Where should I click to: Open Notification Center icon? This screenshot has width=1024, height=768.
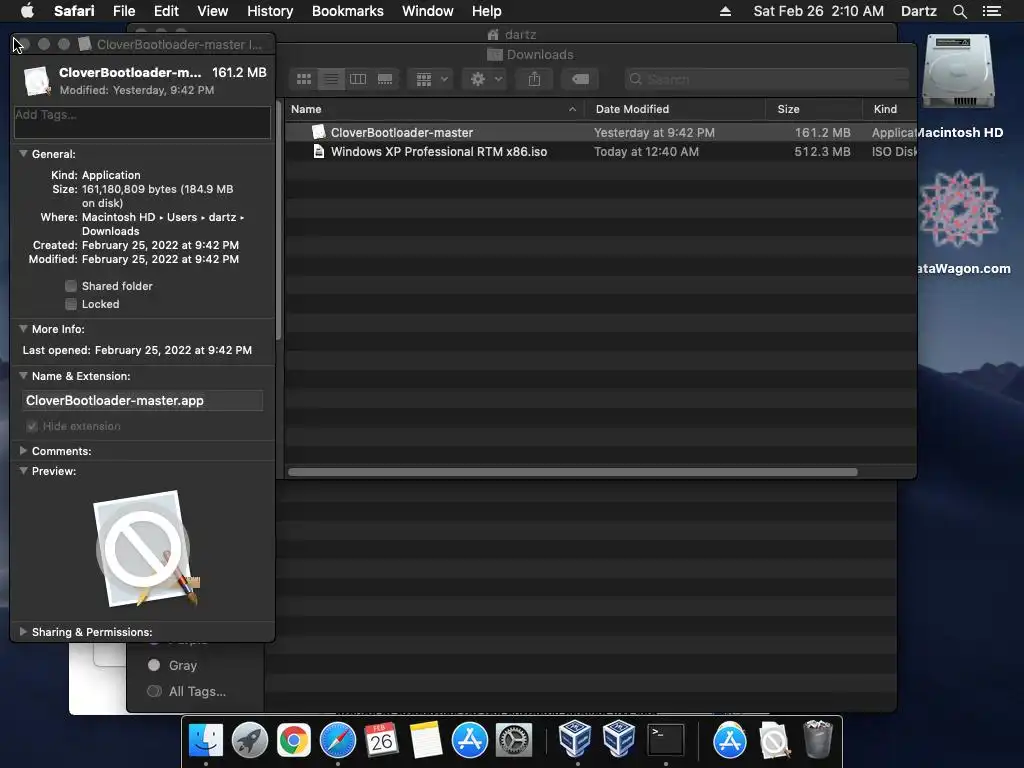pos(991,11)
